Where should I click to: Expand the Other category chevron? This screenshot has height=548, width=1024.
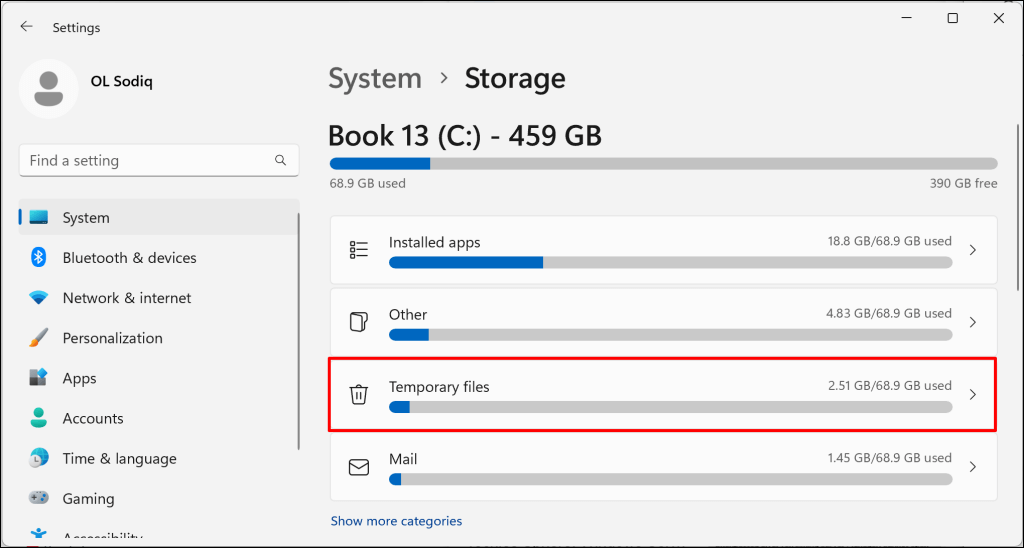click(973, 322)
